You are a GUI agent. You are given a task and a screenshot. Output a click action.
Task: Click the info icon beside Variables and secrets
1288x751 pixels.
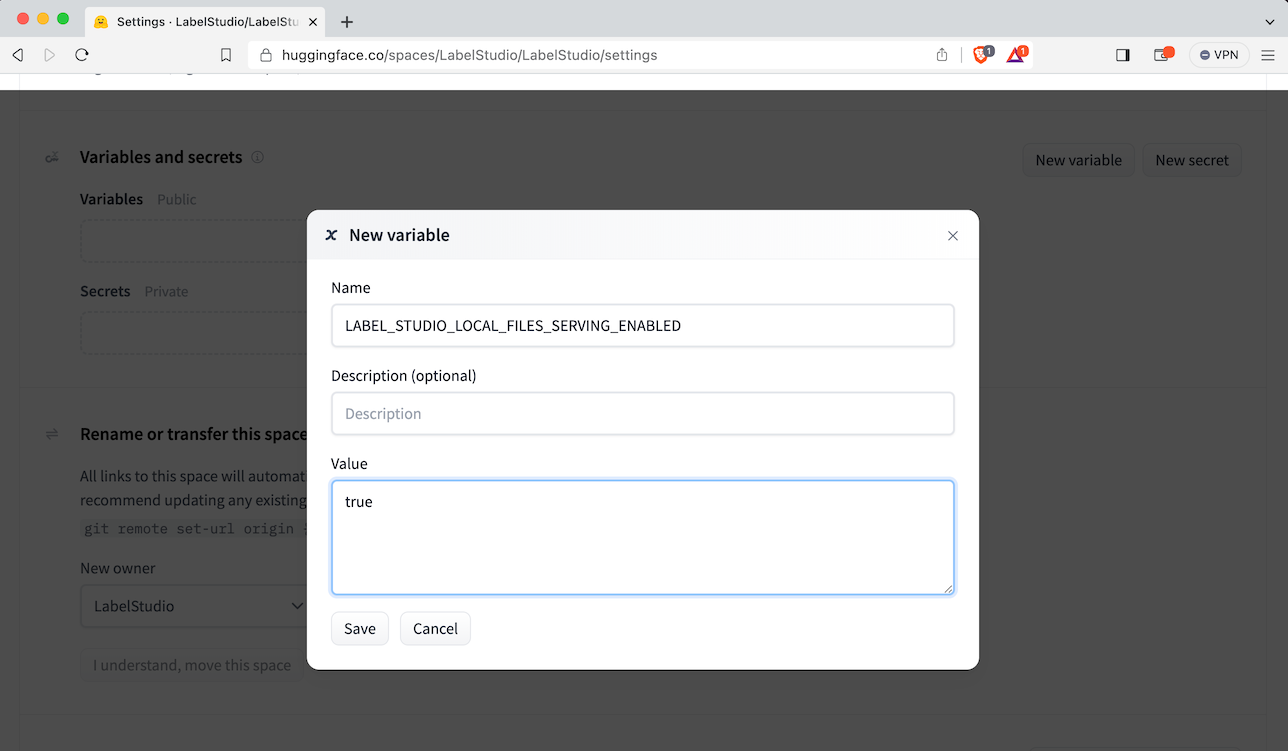click(257, 157)
